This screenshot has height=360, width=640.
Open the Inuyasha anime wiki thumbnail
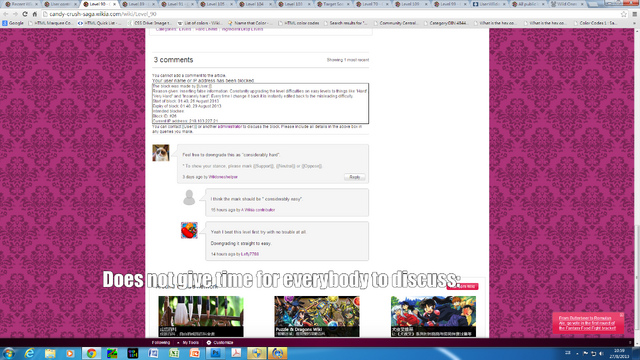(x=433, y=316)
